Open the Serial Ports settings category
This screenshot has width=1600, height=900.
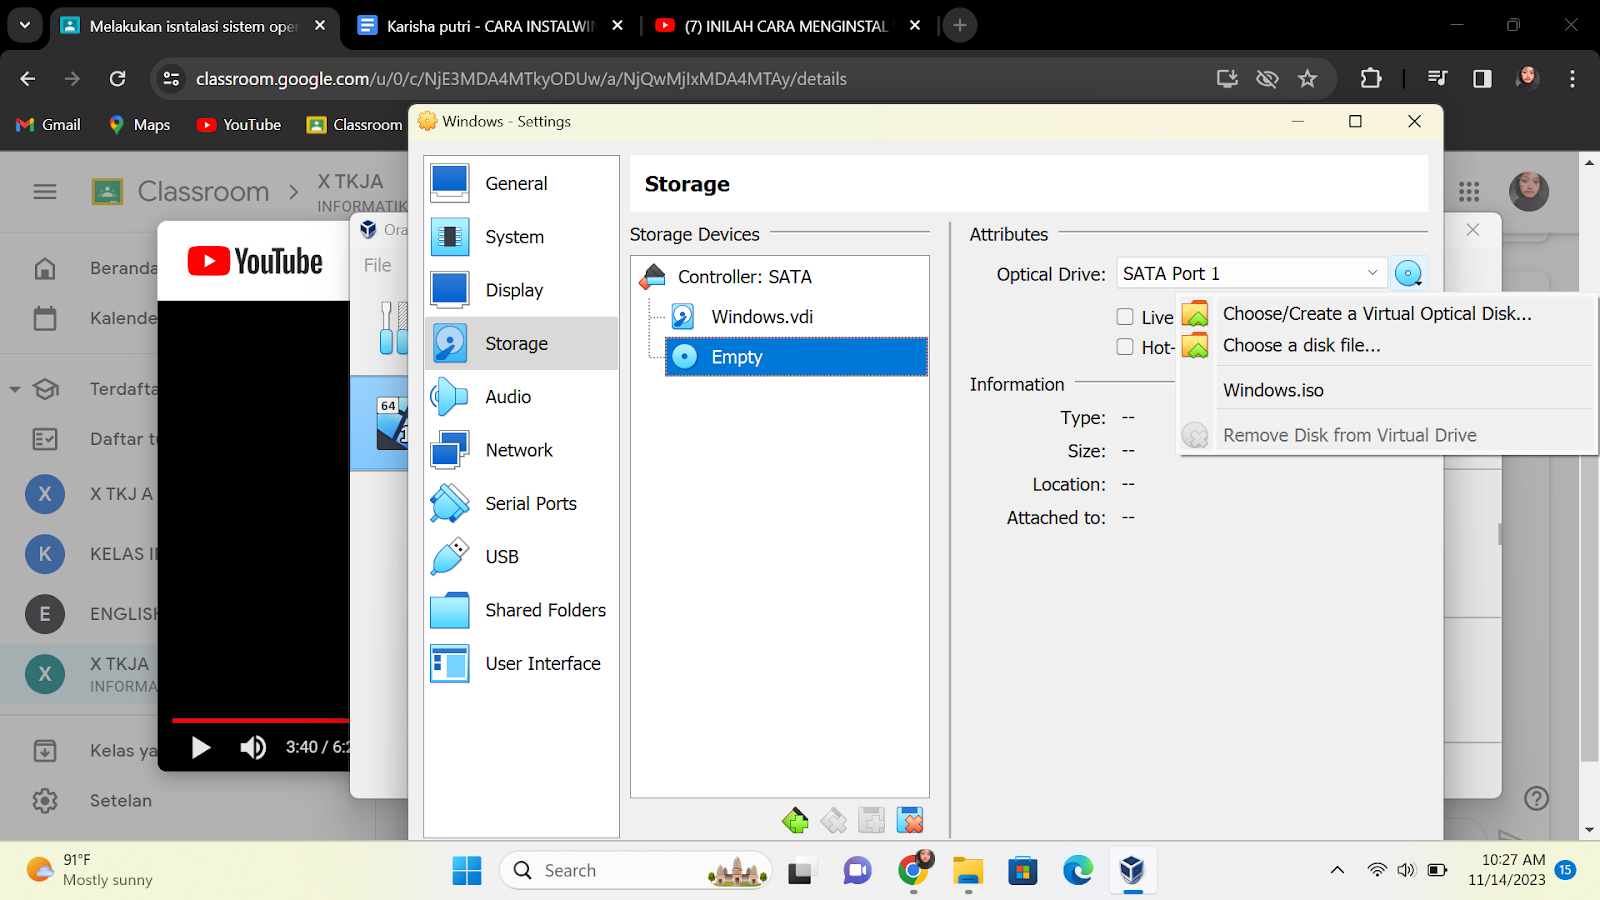[x=521, y=503]
